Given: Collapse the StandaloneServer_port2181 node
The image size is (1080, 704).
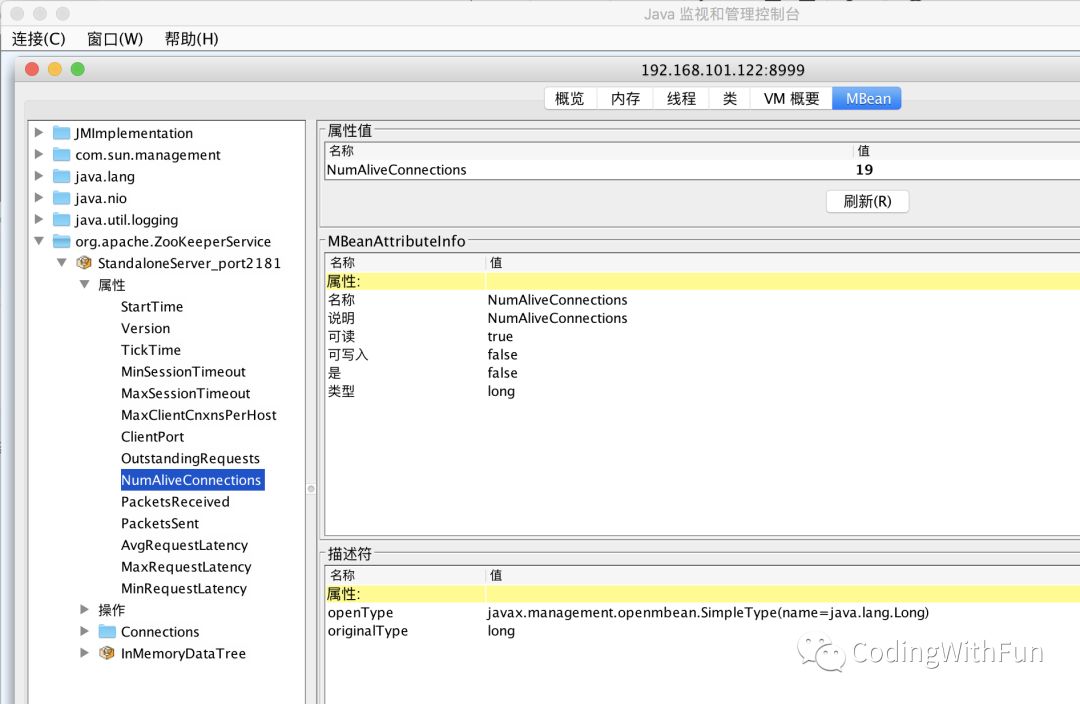Looking at the screenshot, I should point(62,262).
